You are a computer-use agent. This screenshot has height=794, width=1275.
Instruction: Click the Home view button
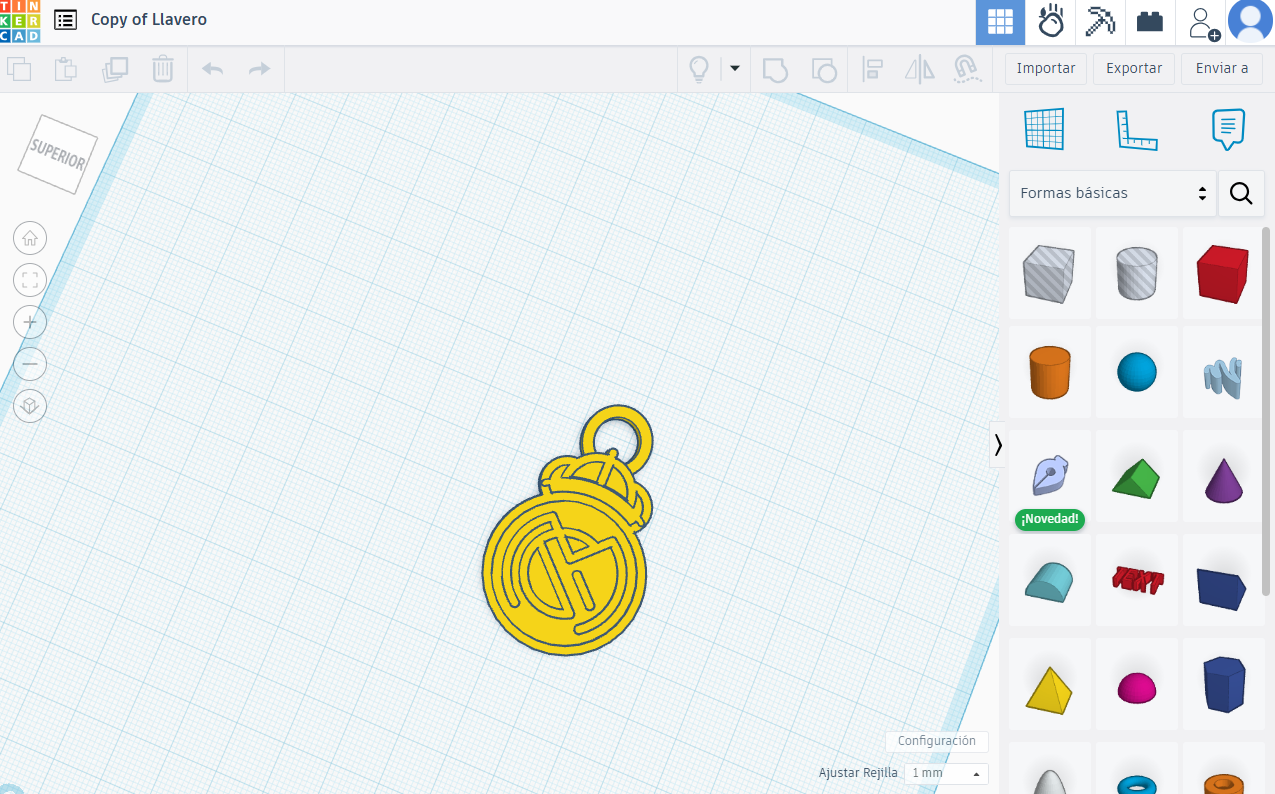(30, 238)
